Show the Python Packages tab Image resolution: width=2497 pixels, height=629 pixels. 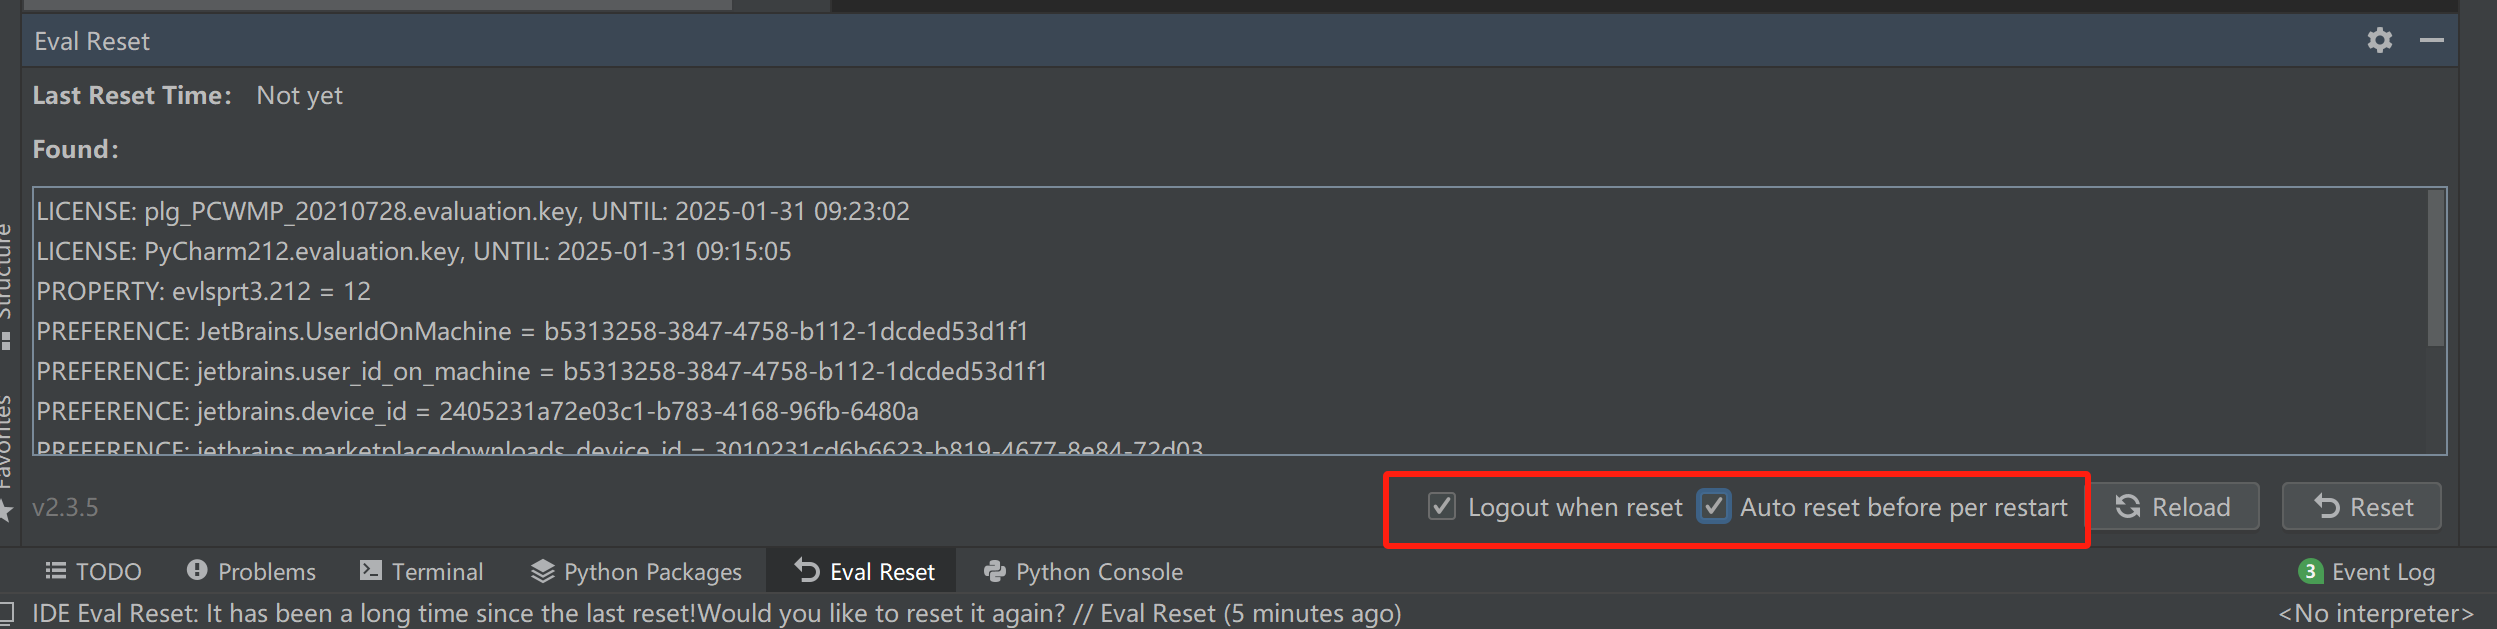pyautogui.click(x=636, y=572)
